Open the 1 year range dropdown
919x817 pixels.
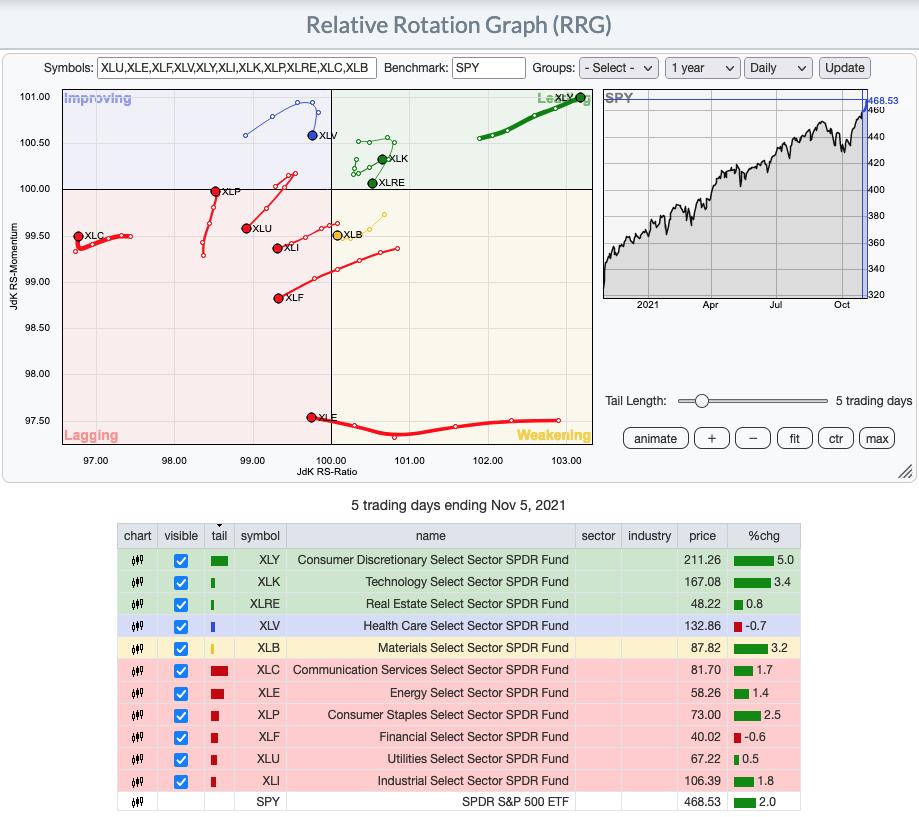click(x=703, y=68)
